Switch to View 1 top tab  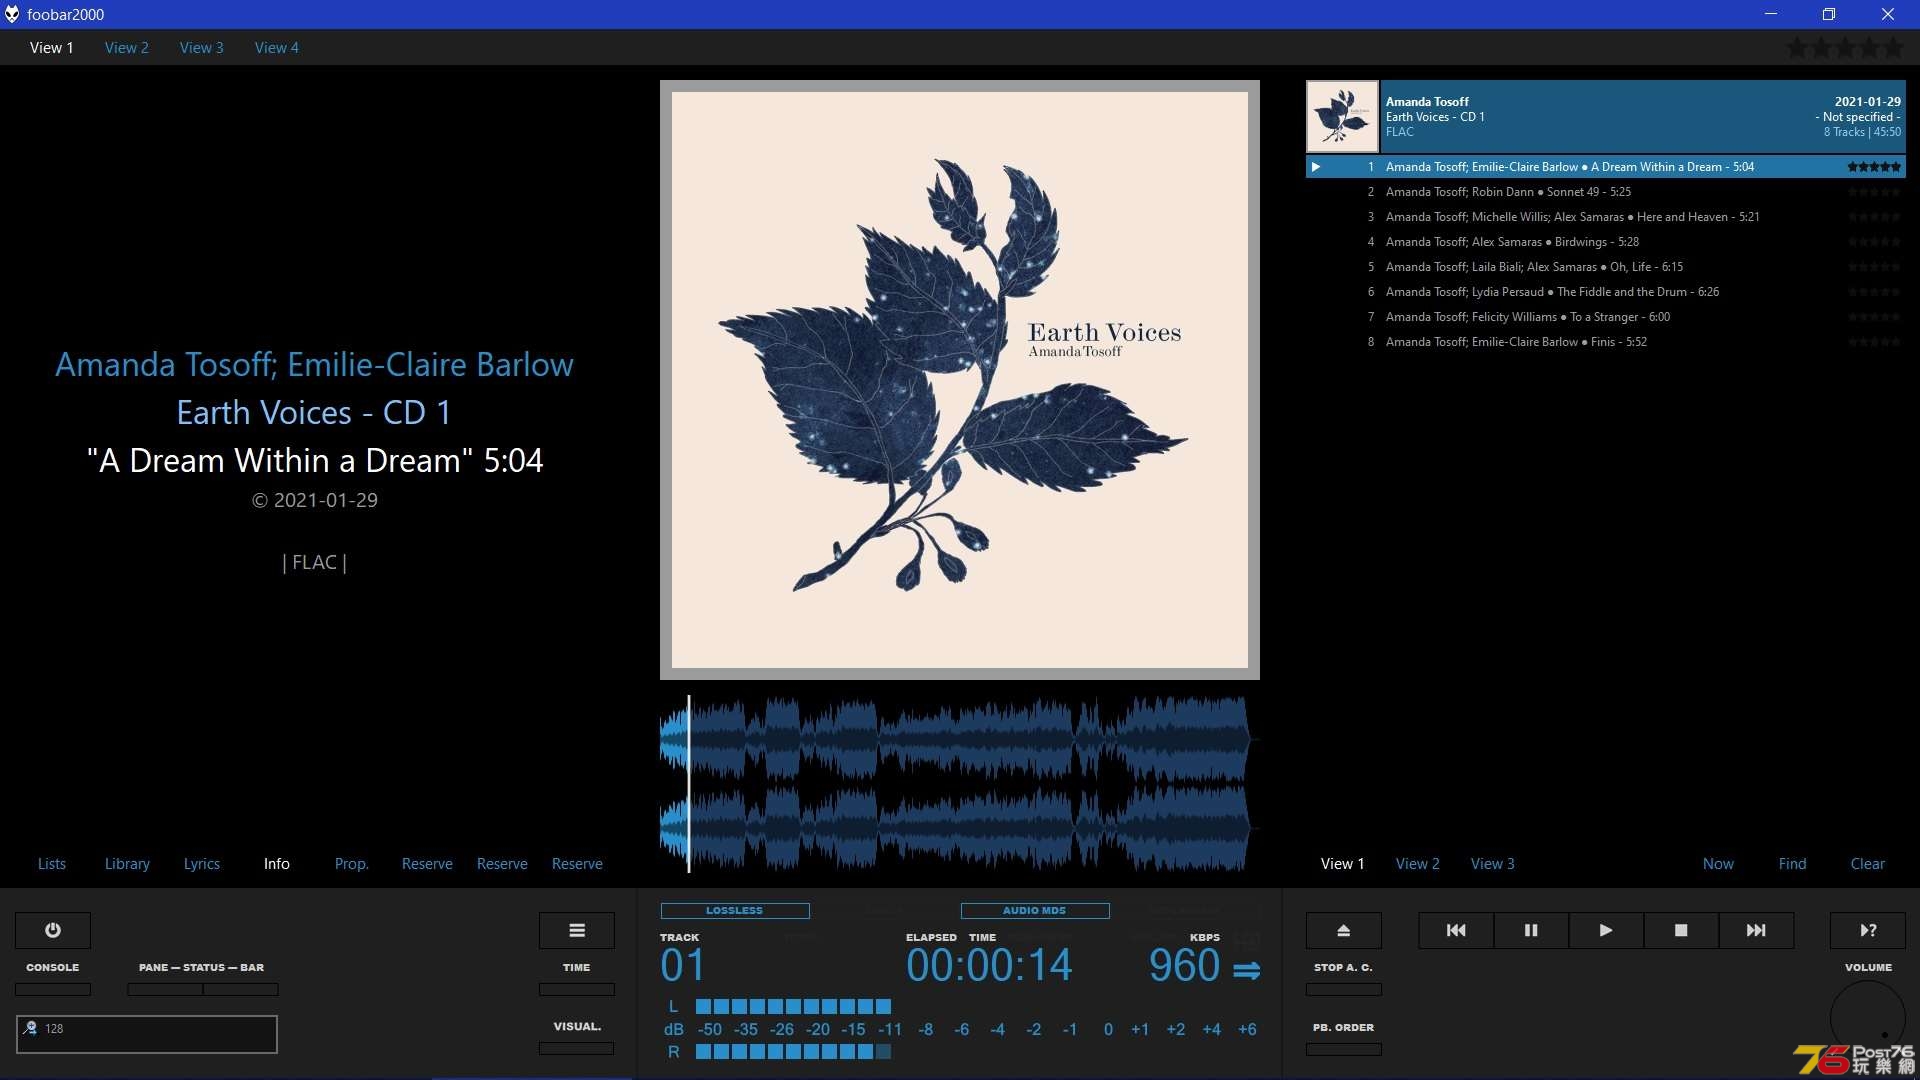tap(52, 47)
